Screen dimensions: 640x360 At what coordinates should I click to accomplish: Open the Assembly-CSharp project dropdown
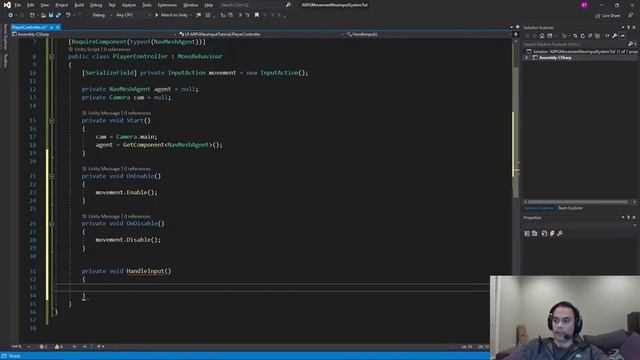tap(94, 34)
